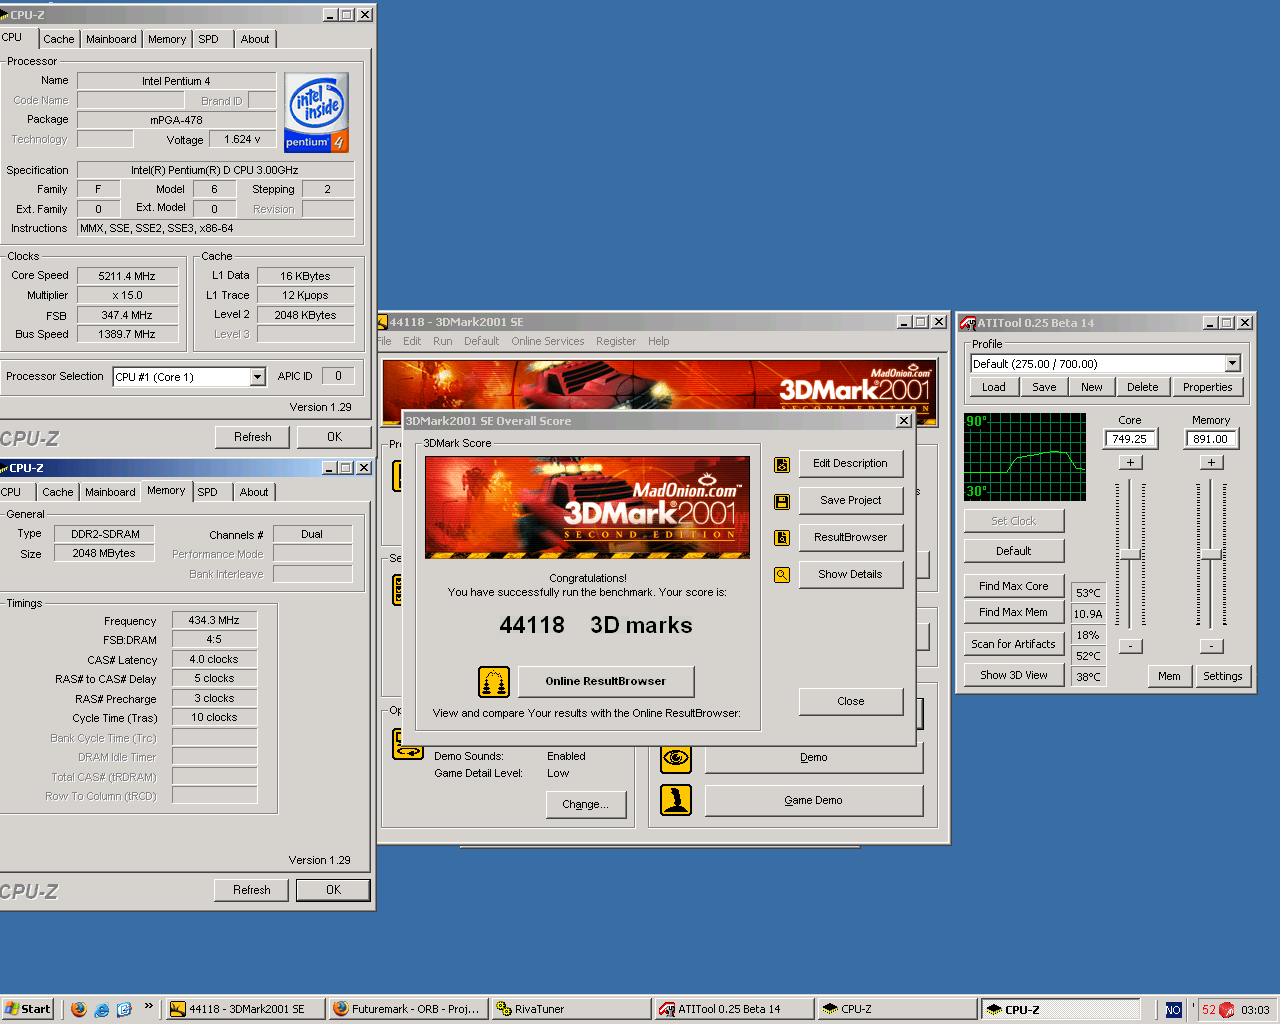Open the About tab in top CPU-Z
Viewport: 1280px width, 1024px height.
click(255, 39)
